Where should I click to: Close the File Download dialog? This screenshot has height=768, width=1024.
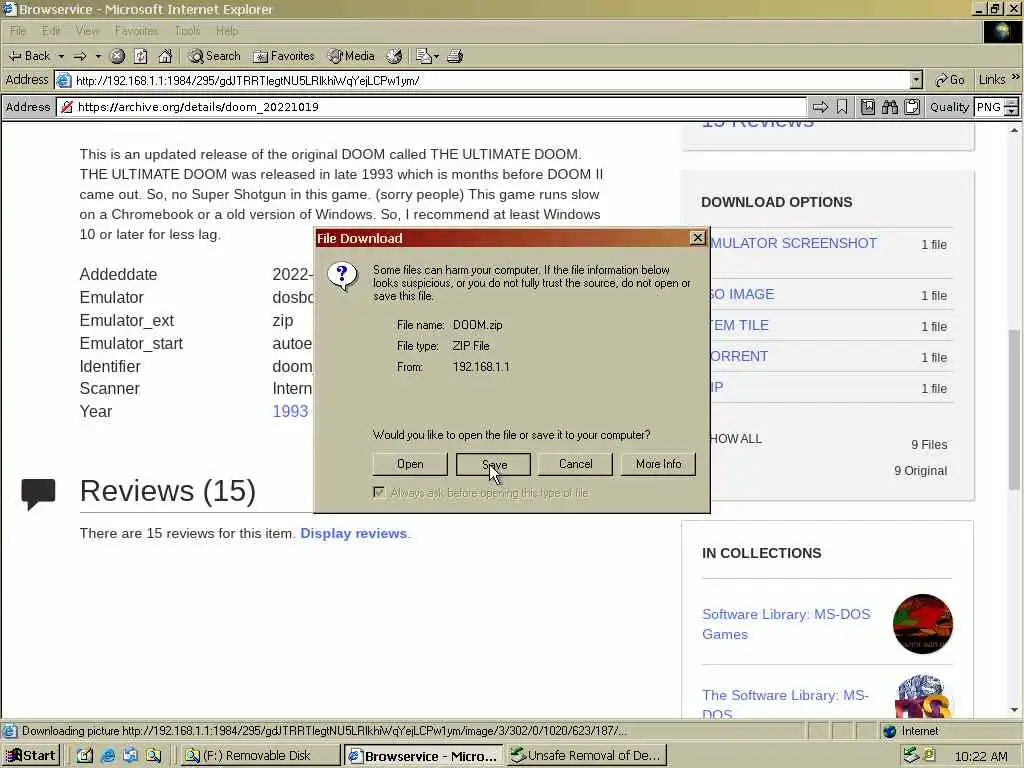(697, 238)
